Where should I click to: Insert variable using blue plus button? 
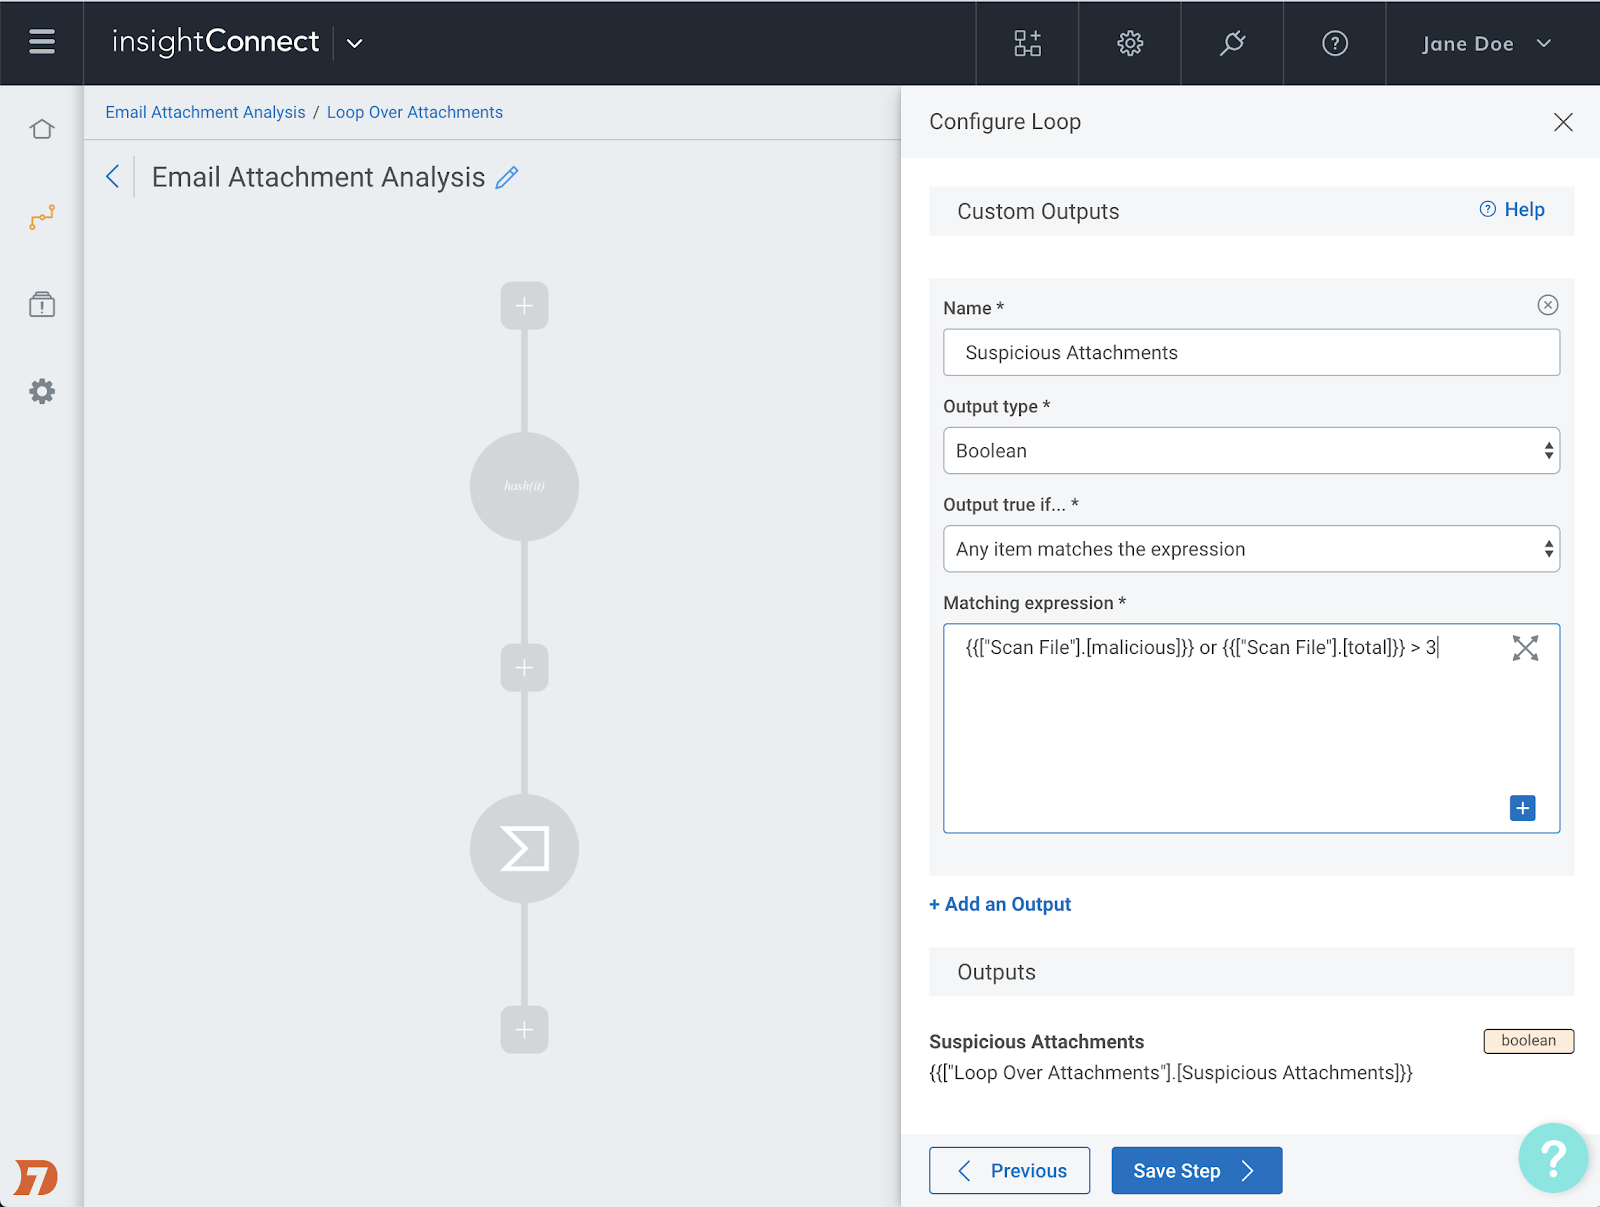(1522, 808)
